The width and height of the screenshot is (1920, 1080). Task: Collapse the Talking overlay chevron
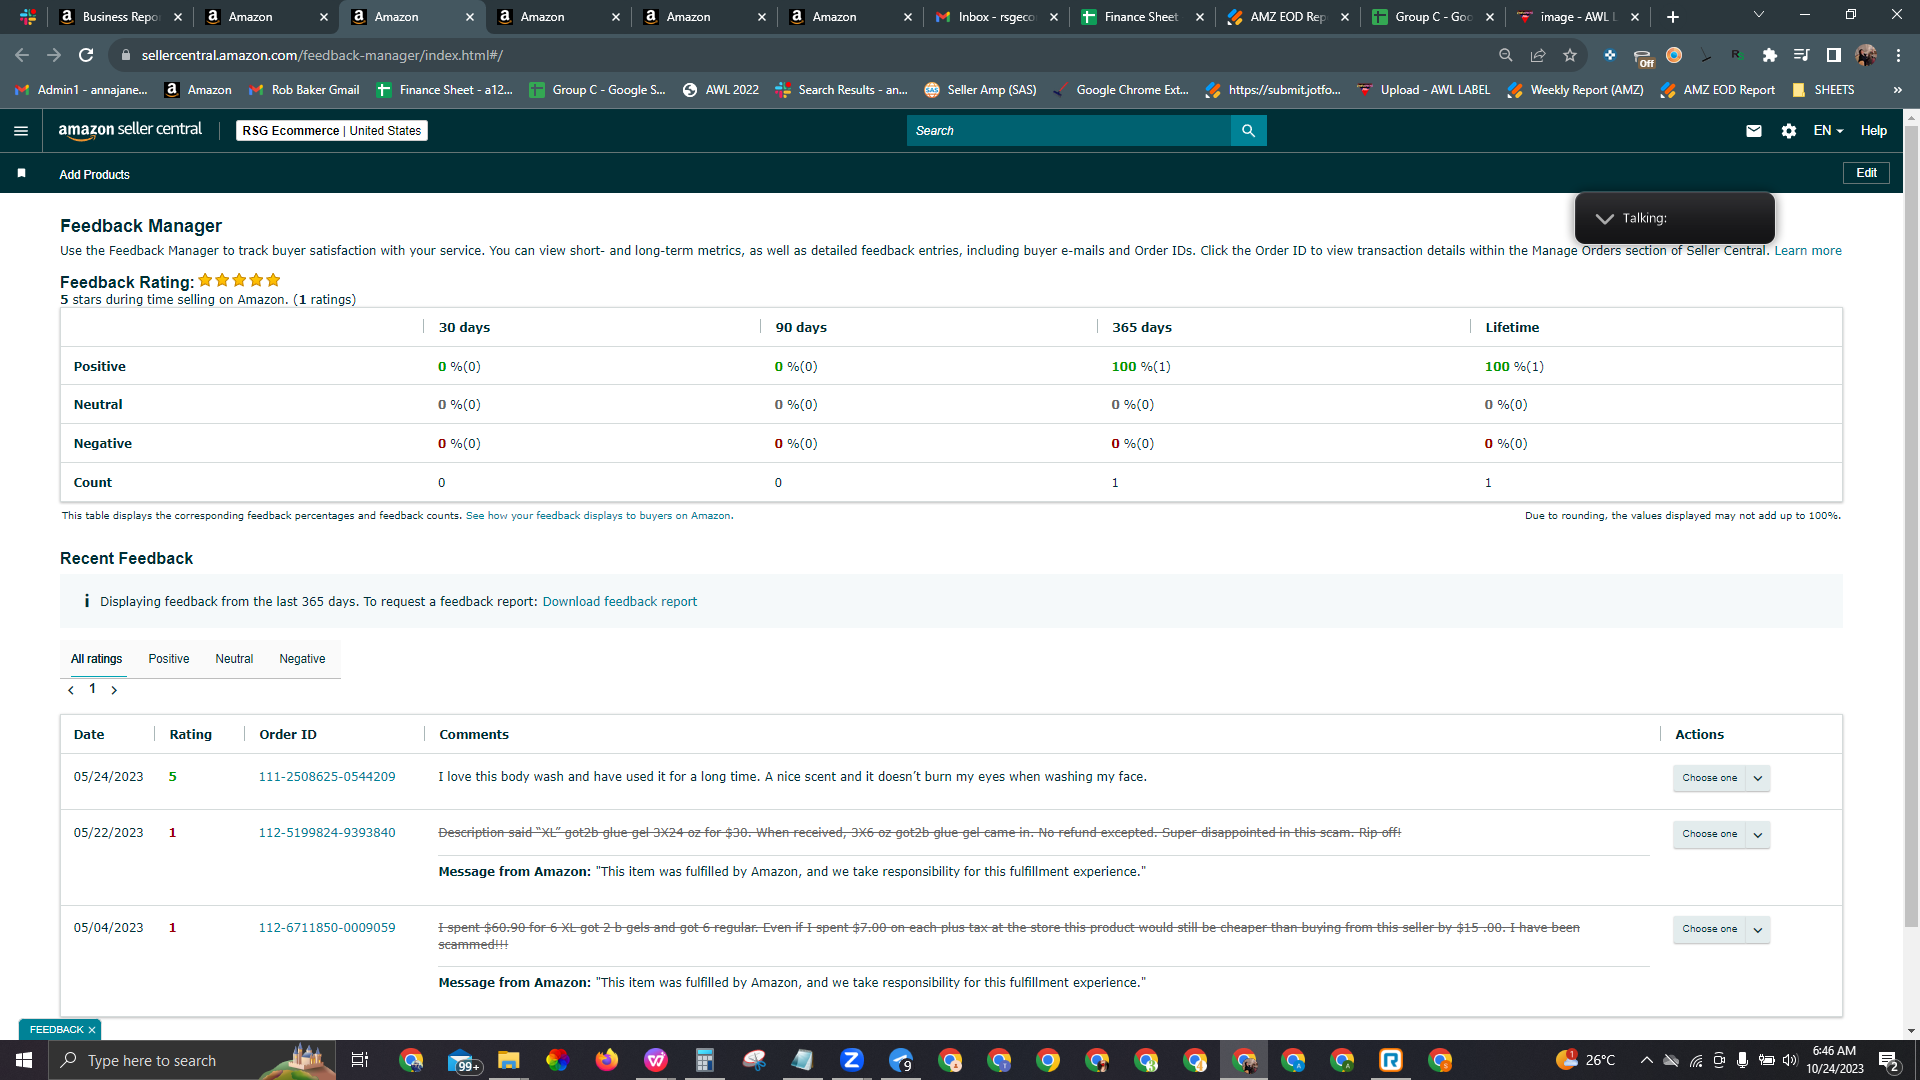pyautogui.click(x=1605, y=218)
